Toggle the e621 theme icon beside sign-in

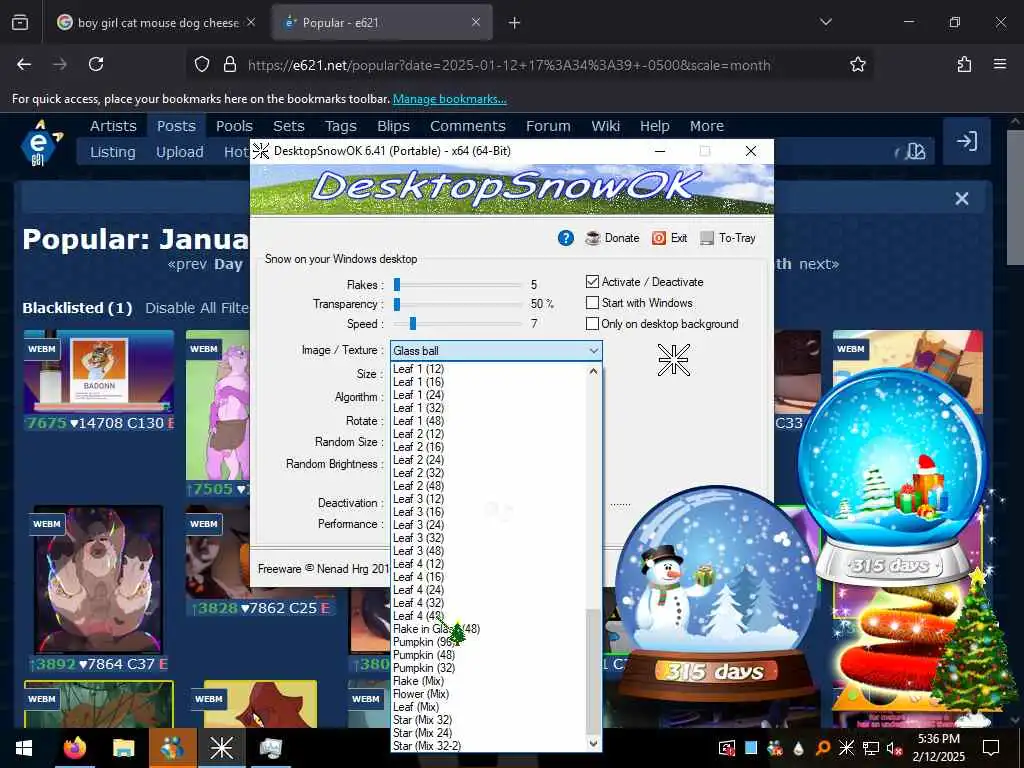coord(916,152)
